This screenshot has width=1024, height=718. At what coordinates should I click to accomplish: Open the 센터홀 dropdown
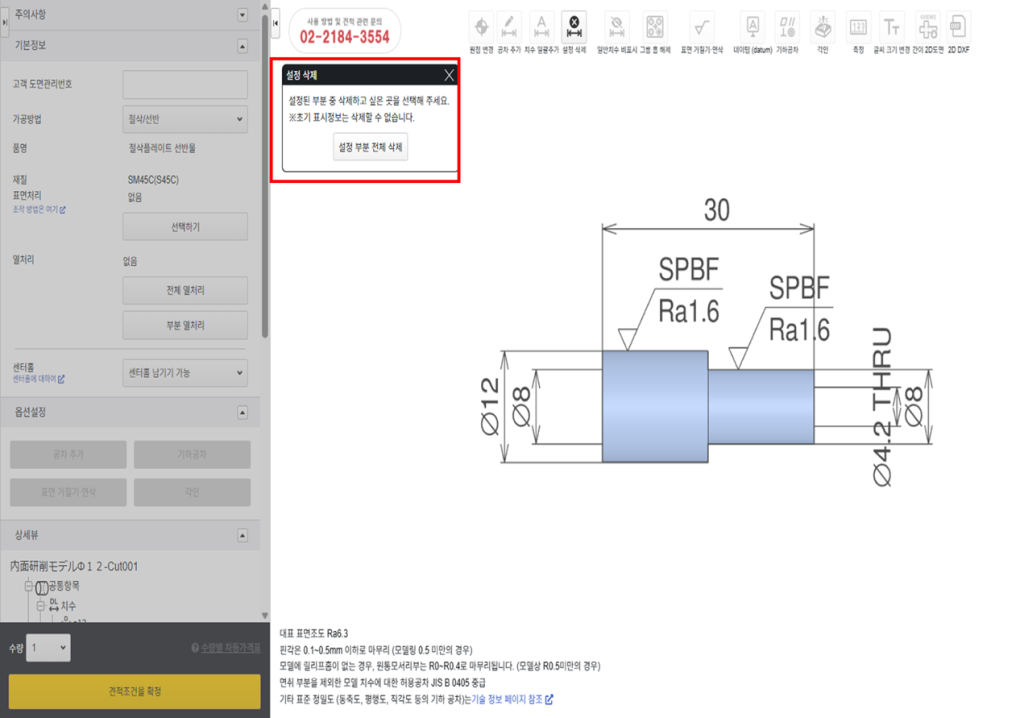click(185, 373)
